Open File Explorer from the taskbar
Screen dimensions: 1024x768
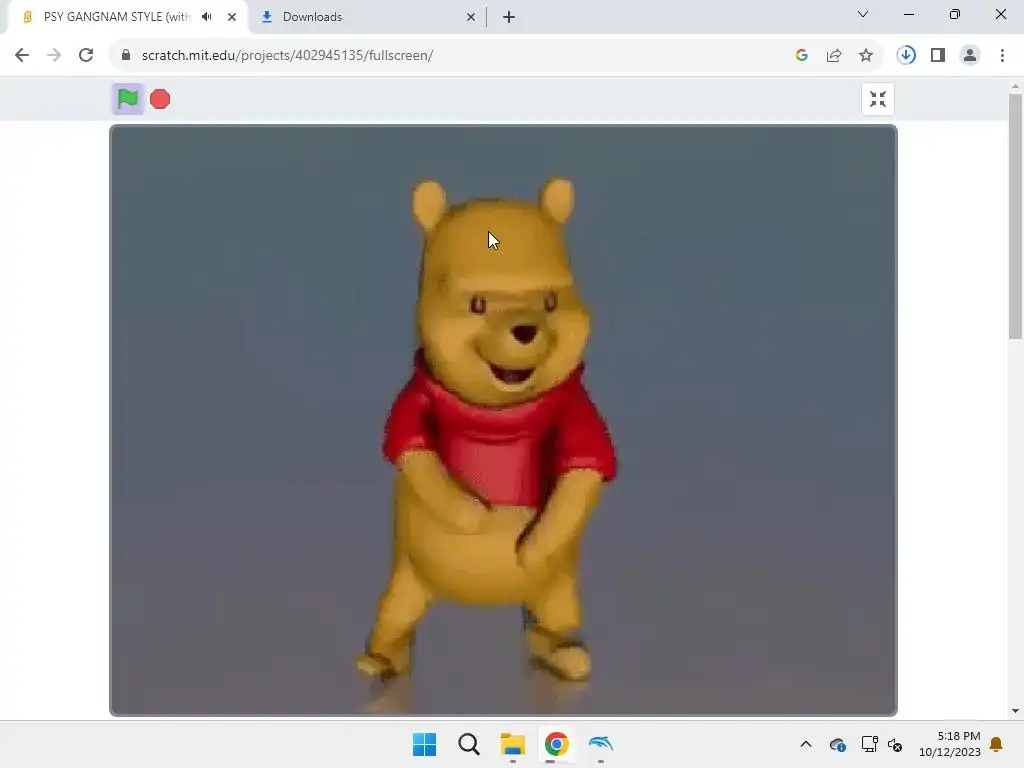click(x=513, y=744)
